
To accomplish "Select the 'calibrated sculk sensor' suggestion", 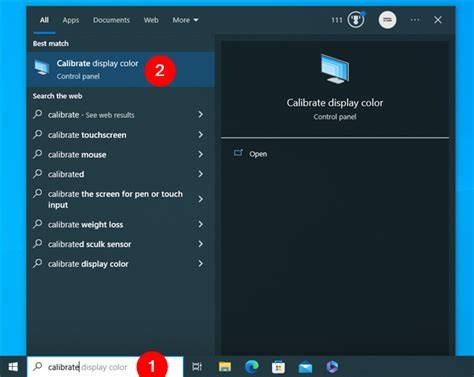I will pos(121,244).
